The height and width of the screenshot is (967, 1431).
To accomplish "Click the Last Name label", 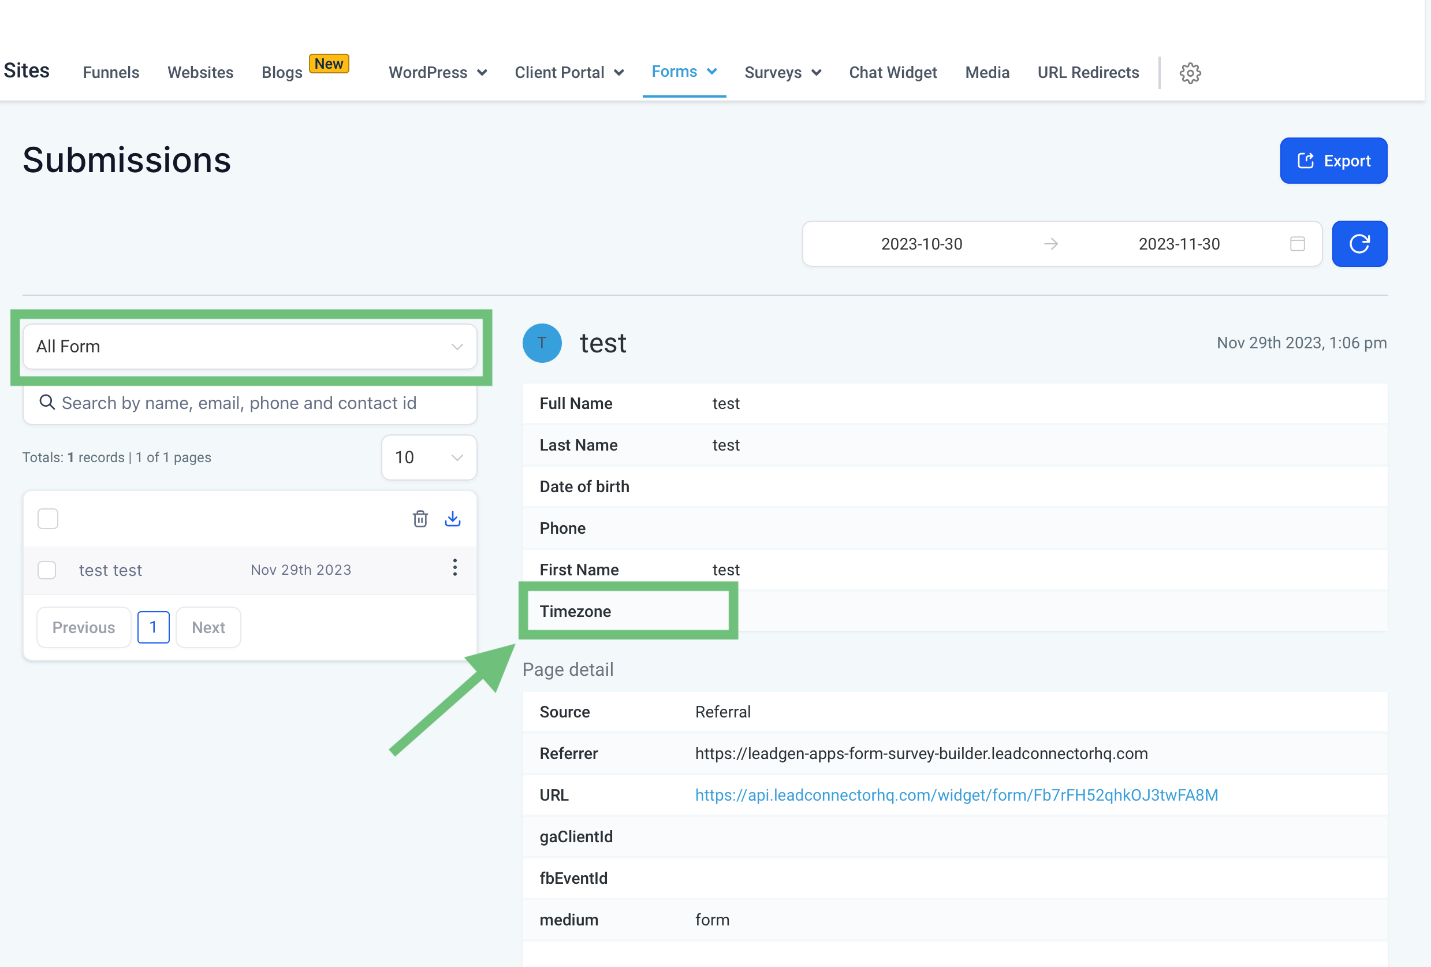I will tap(579, 446).
